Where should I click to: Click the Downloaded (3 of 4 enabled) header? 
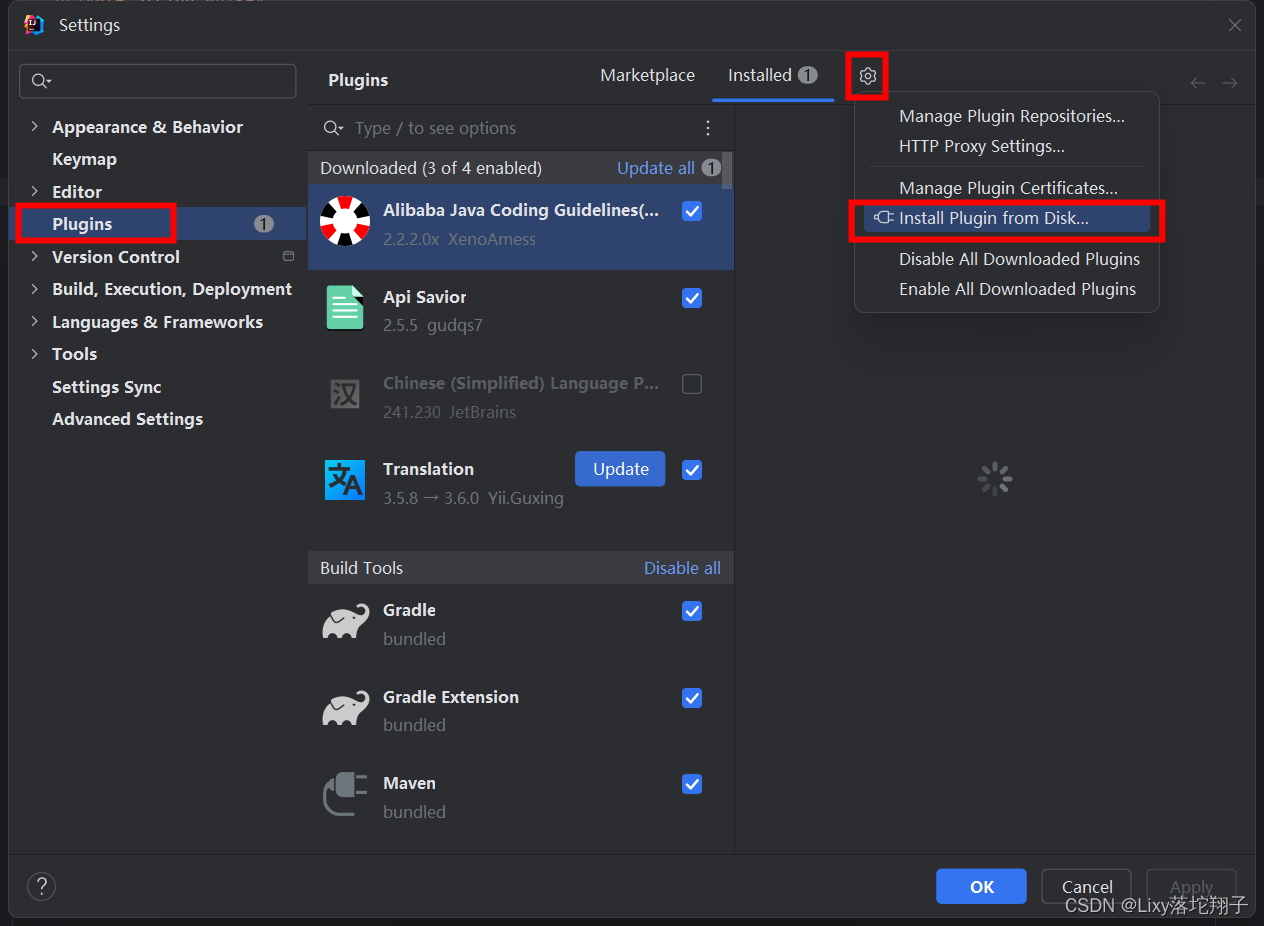click(431, 168)
